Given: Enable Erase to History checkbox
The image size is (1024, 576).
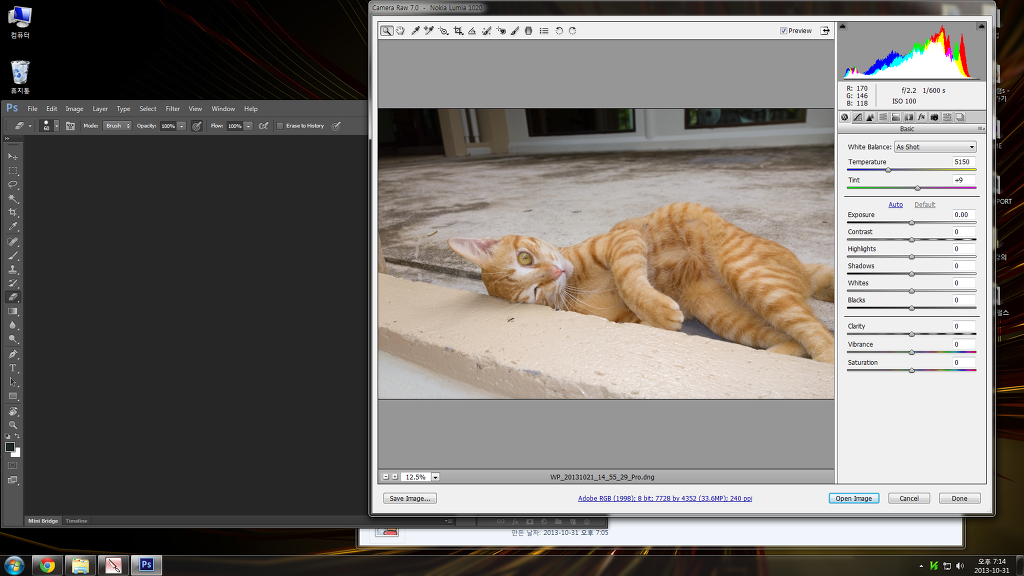Looking at the screenshot, I should pos(280,126).
